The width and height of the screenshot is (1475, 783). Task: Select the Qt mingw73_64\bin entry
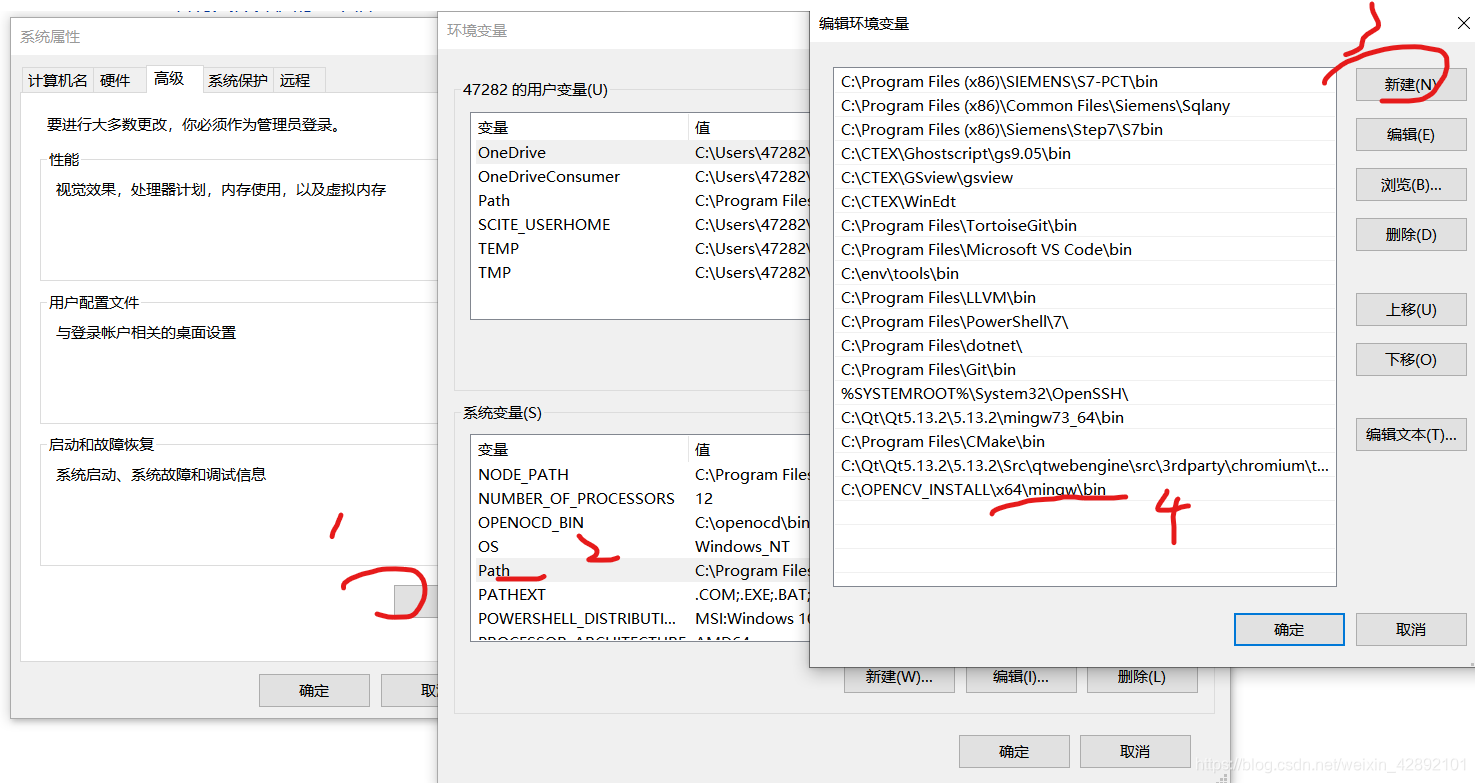tap(1084, 418)
